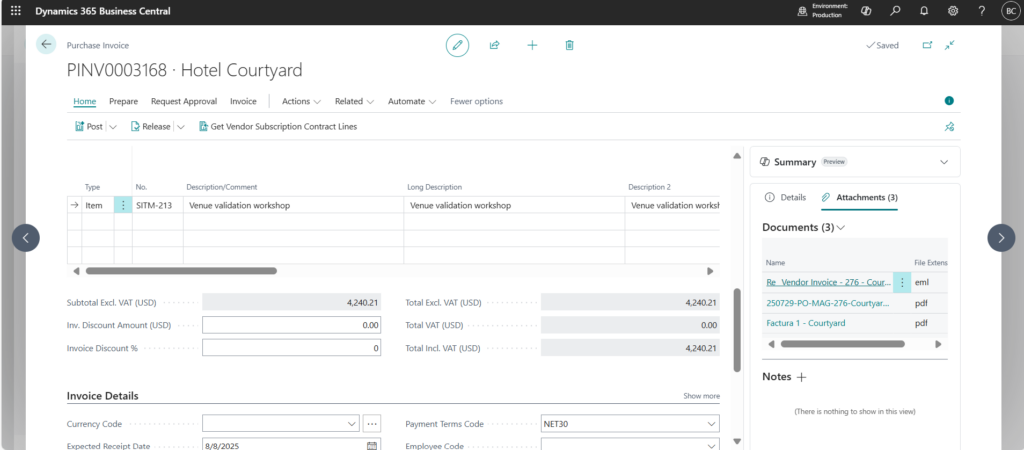Click the Description/Comment column header
Image resolution: width=1024 pixels, height=450 pixels.
[223, 187]
